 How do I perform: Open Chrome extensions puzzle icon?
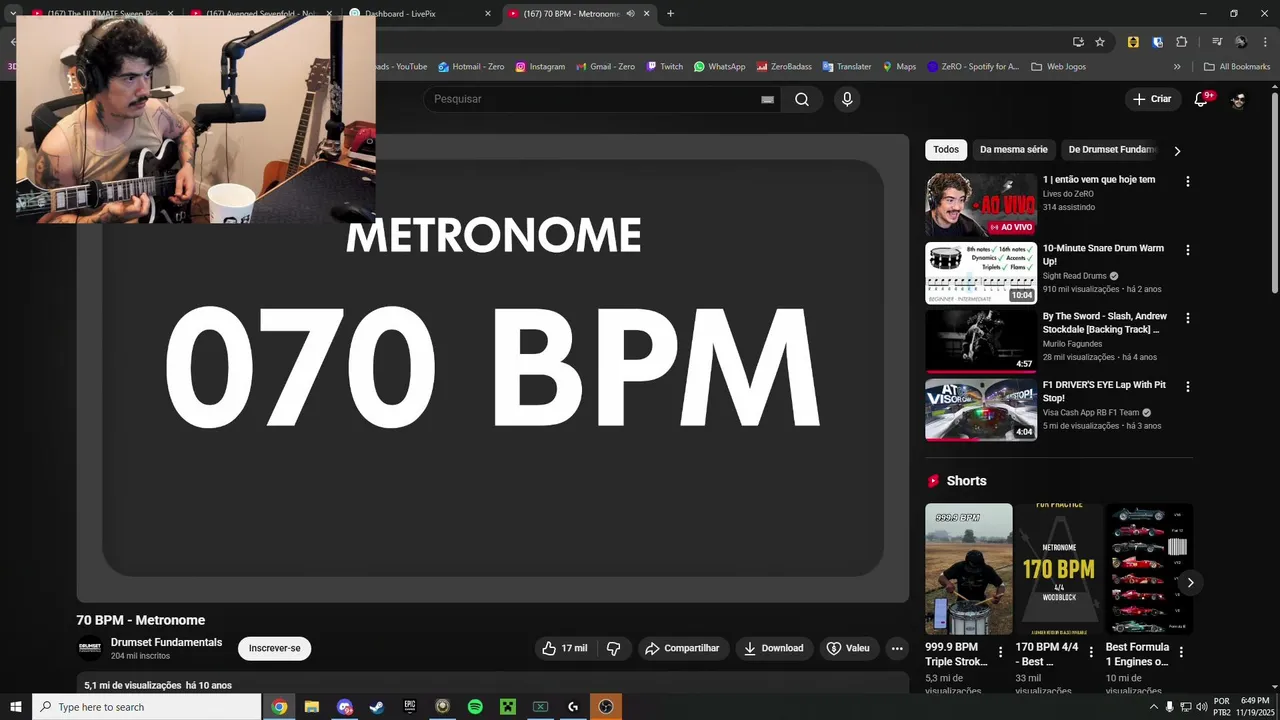[x=1182, y=42]
